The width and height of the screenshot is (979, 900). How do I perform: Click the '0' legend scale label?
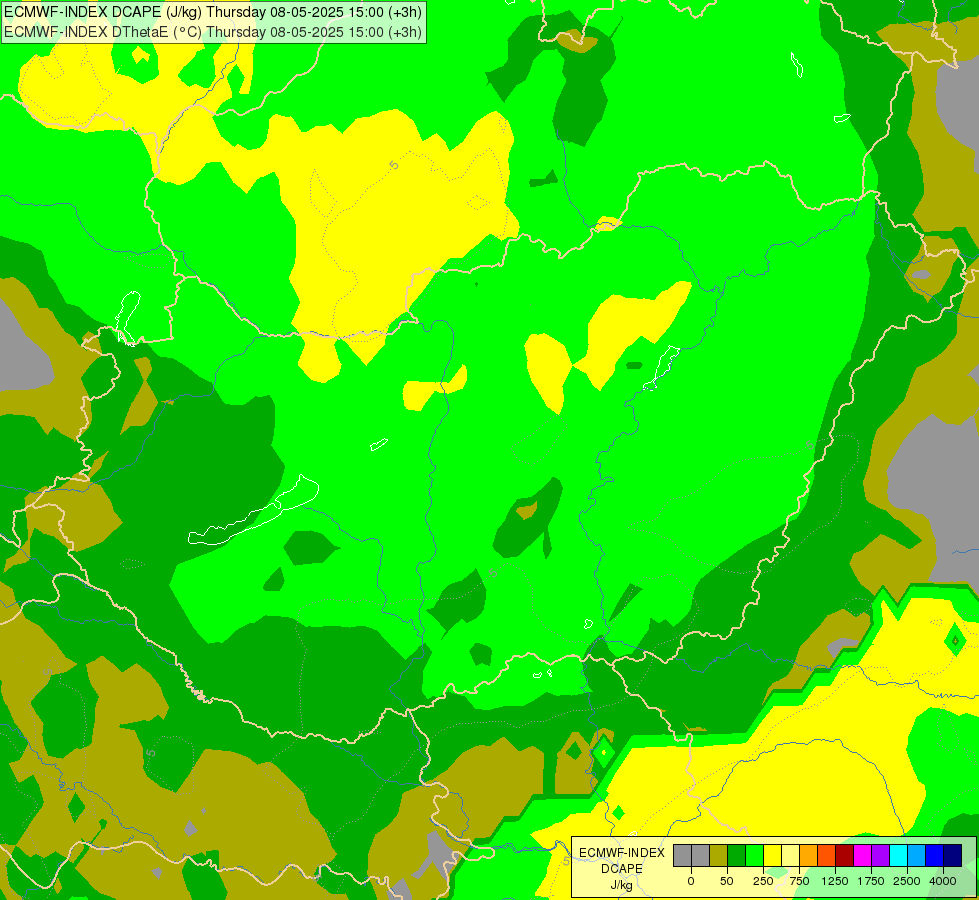(691, 881)
